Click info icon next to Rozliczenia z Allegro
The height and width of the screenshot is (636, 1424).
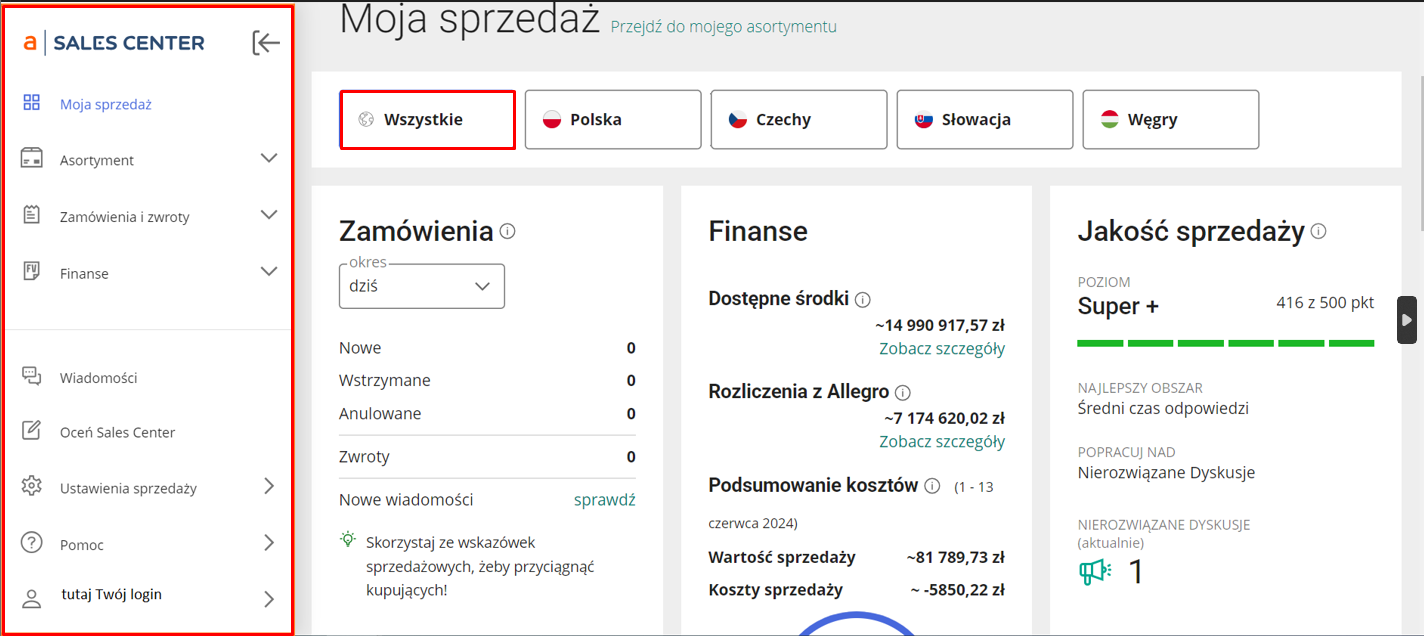click(x=903, y=392)
